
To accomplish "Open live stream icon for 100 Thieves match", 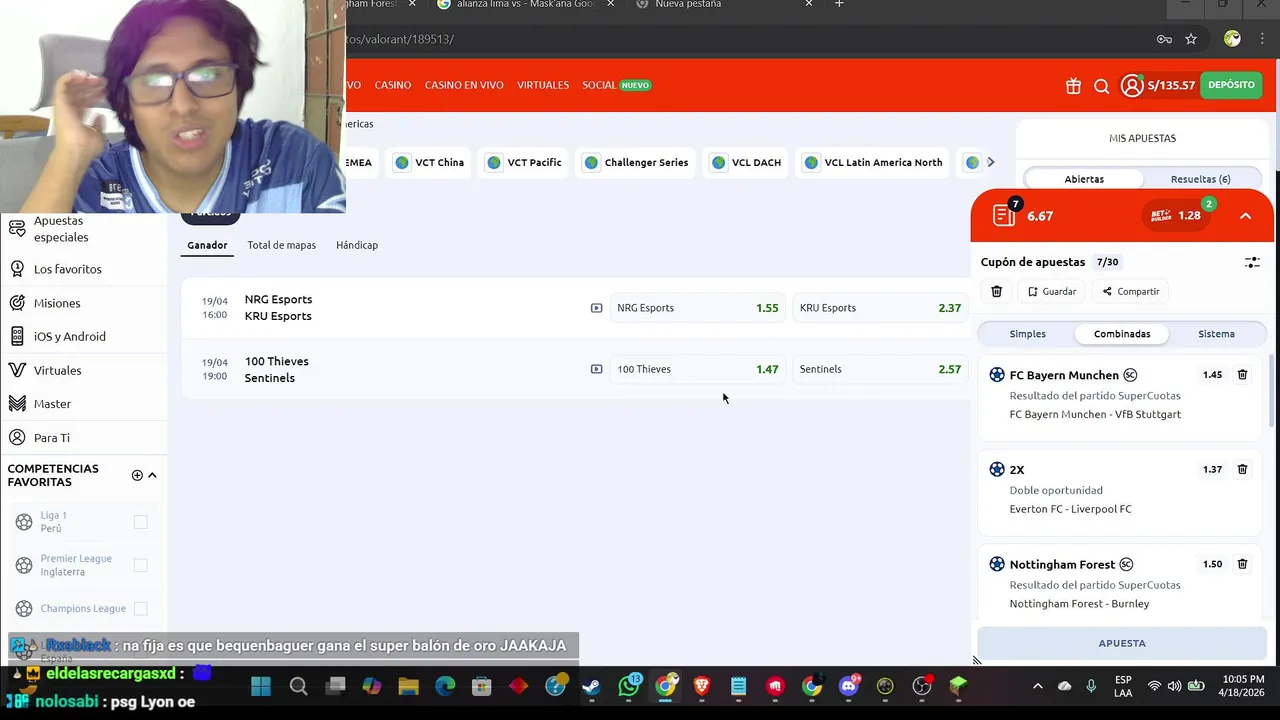I will (x=596, y=369).
